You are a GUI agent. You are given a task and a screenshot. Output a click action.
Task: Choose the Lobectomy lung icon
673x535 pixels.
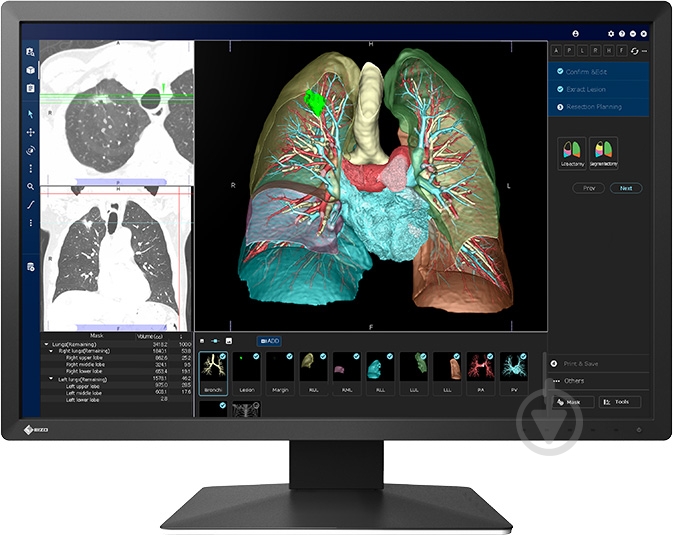(572, 153)
